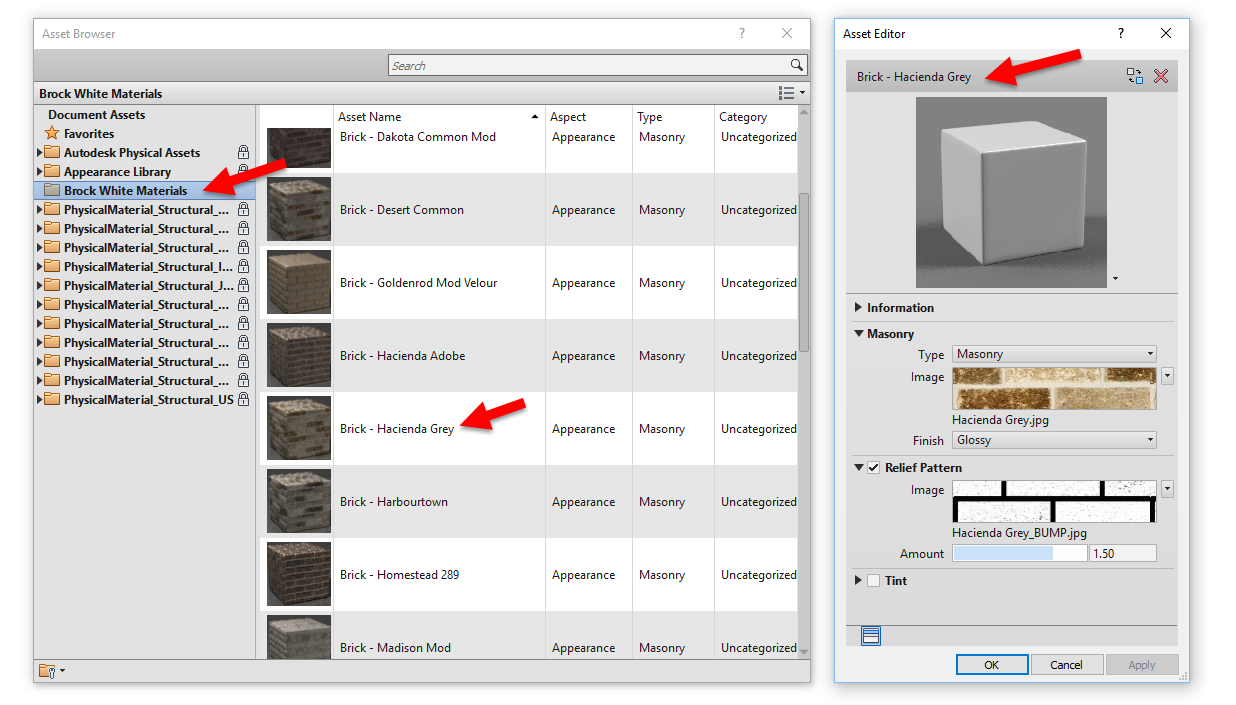Click the red X to delete the asset
The width and height of the screenshot is (1236, 705).
1160,76
